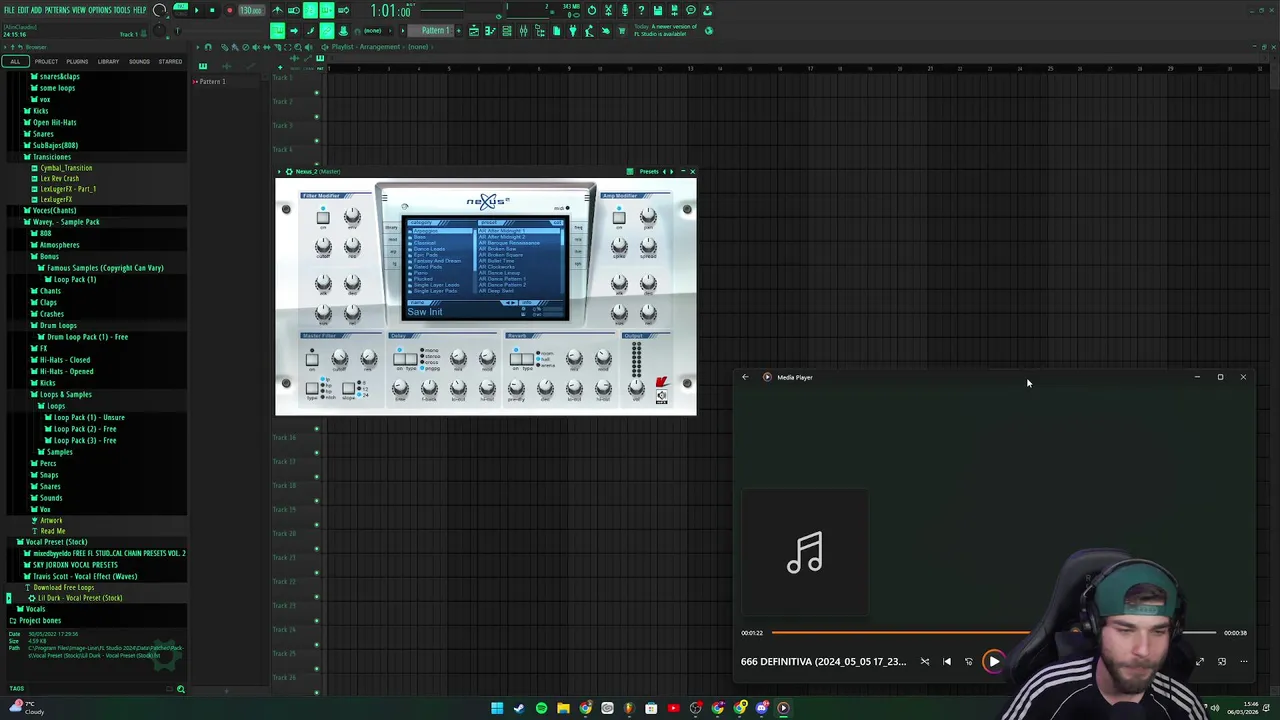This screenshot has height=720, width=1280.
Task: Open the channel rack from toolbar
Action: (506, 31)
